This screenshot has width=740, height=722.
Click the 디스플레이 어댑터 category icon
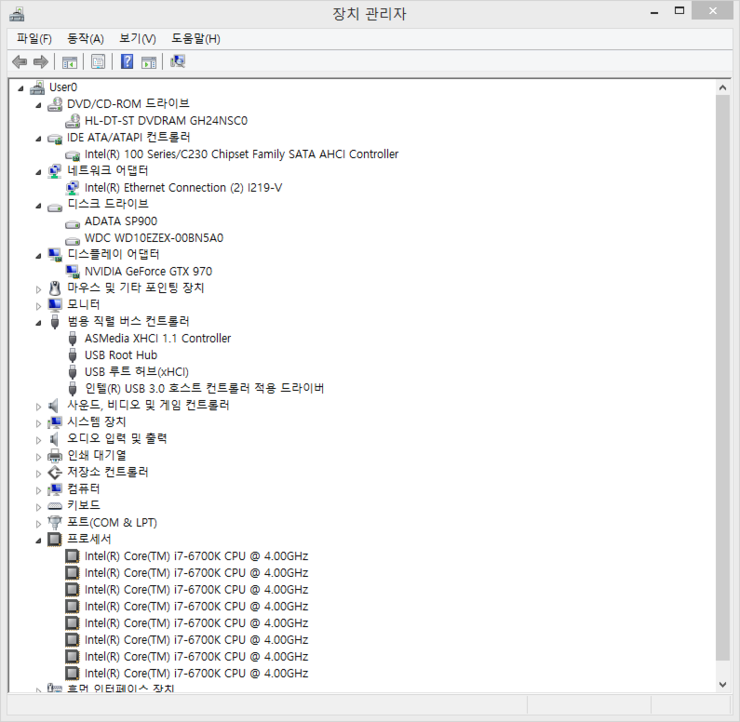coord(55,255)
